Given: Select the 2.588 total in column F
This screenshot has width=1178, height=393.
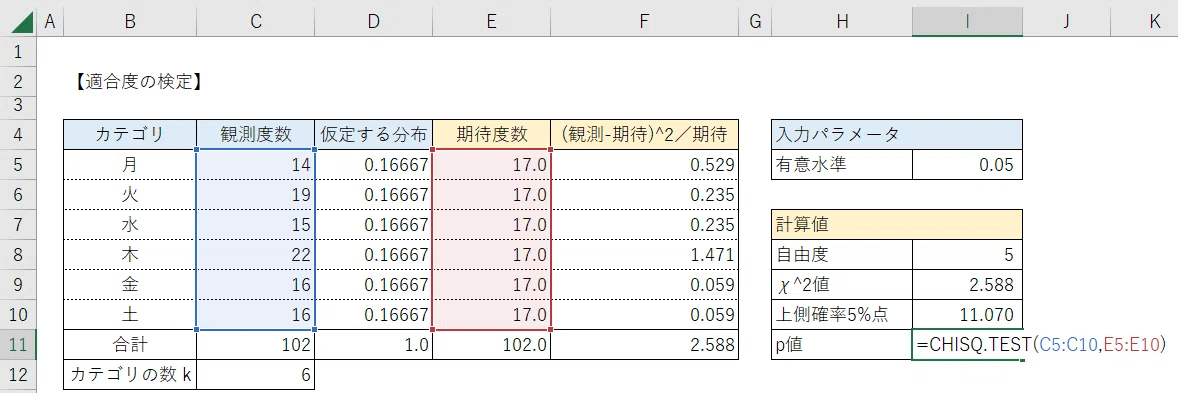Looking at the screenshot, I should point(645,345).
